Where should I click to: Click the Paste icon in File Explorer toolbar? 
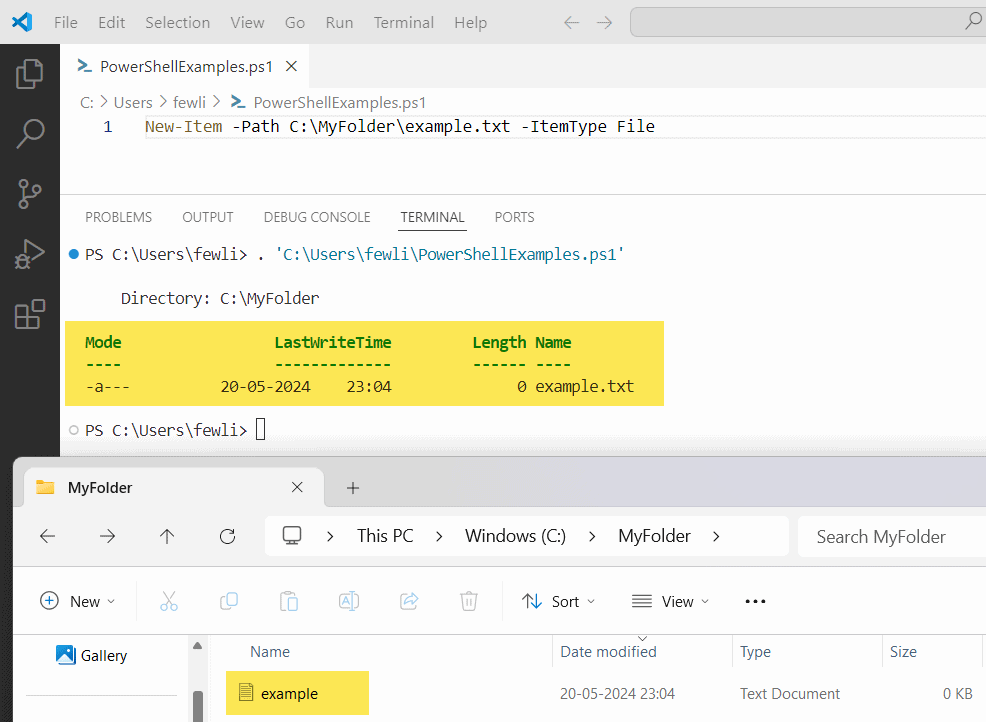[x=288, y=601]
